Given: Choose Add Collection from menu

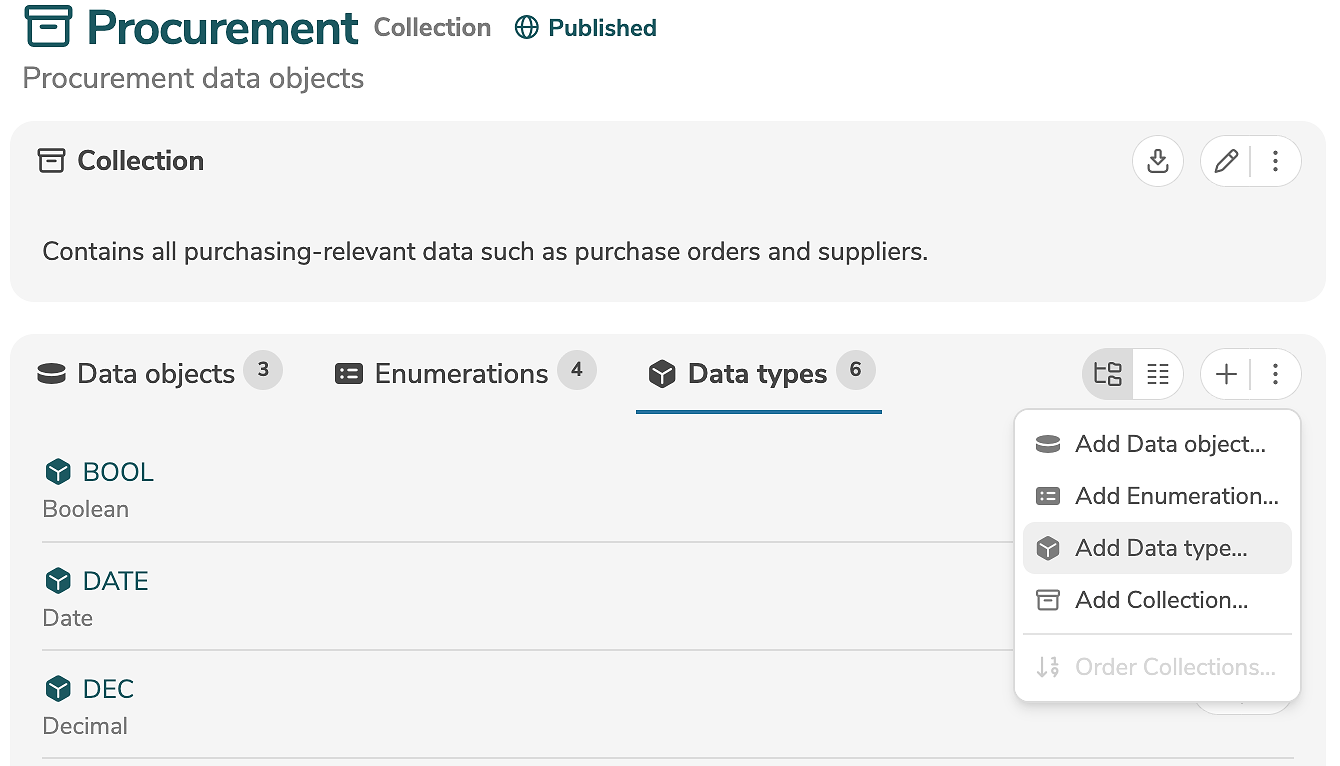Looking at the screenshot, I should [x=1158, y=600].
